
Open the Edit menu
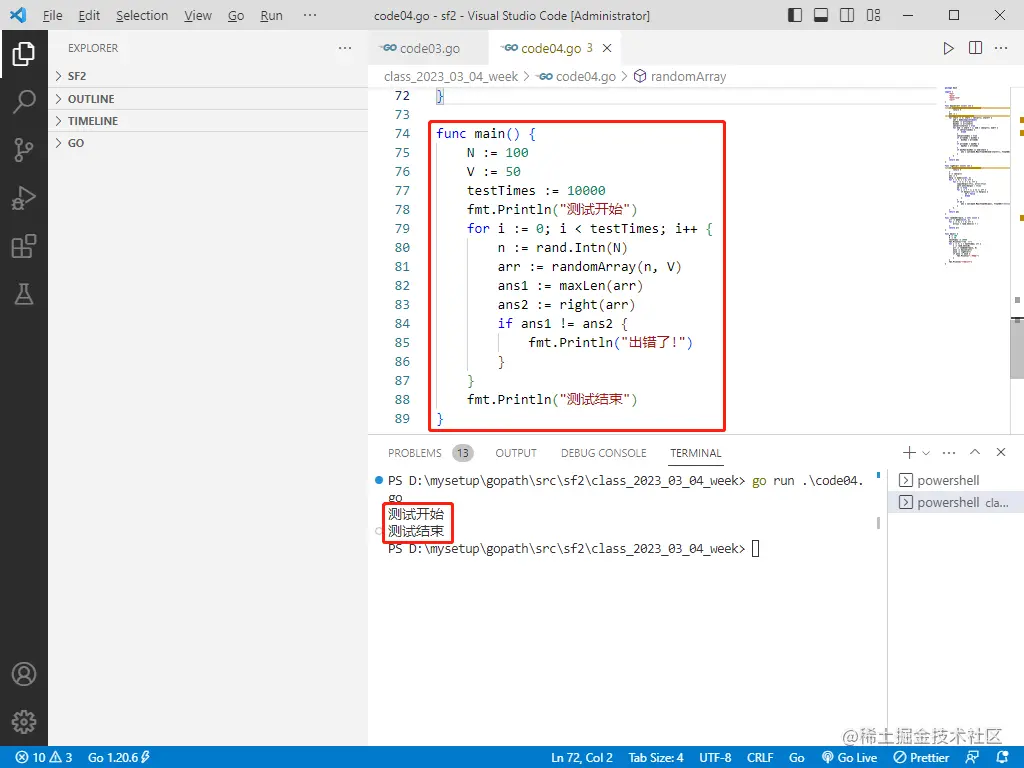point(89,15)
